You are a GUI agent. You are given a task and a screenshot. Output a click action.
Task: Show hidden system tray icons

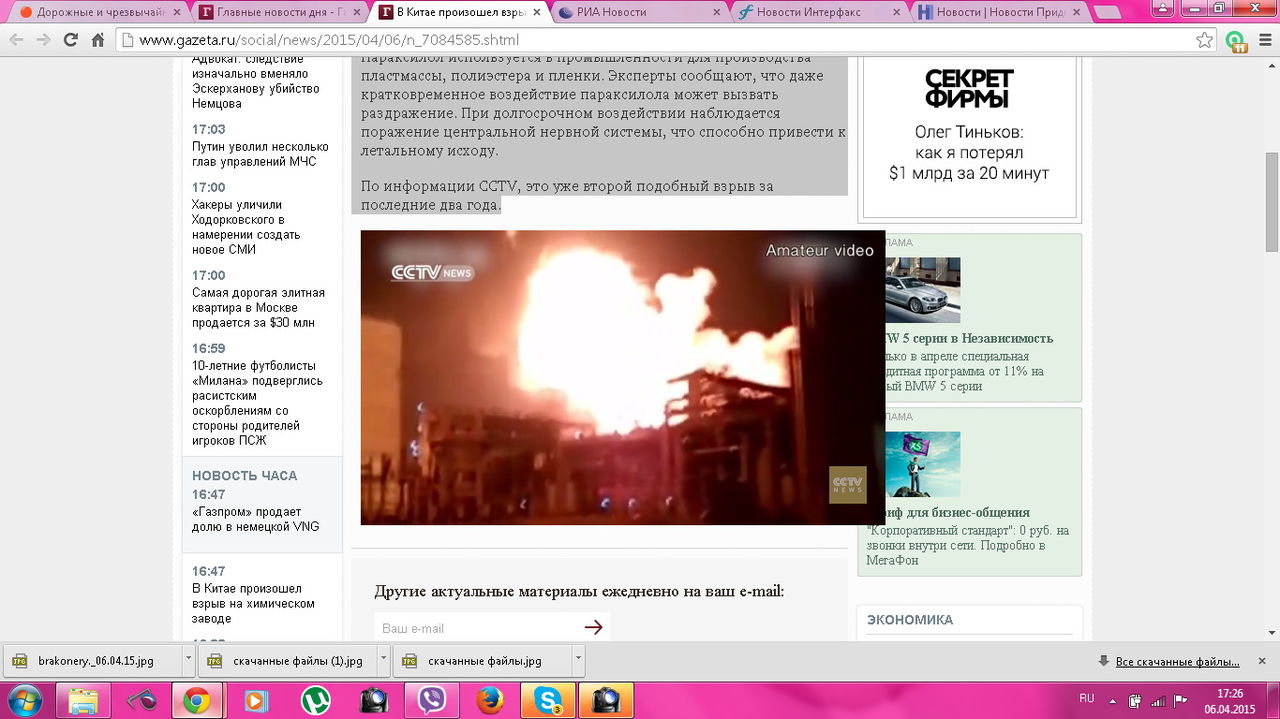pyautogui.click(x=1114, y=699)
